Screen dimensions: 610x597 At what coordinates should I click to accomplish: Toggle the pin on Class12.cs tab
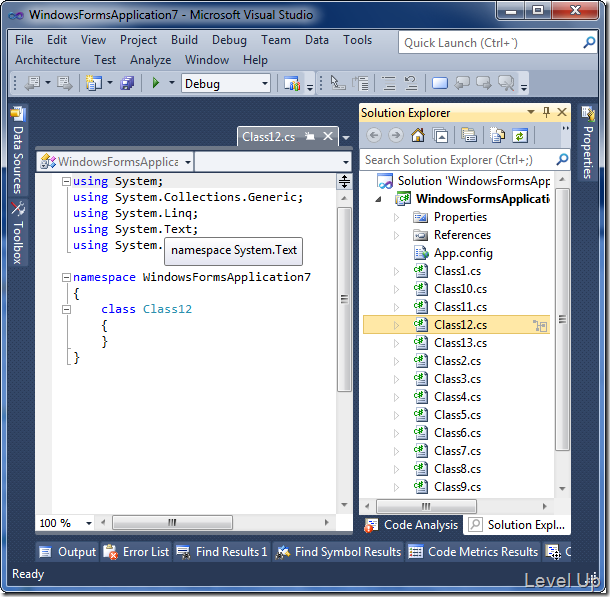(x=310, y=137)
